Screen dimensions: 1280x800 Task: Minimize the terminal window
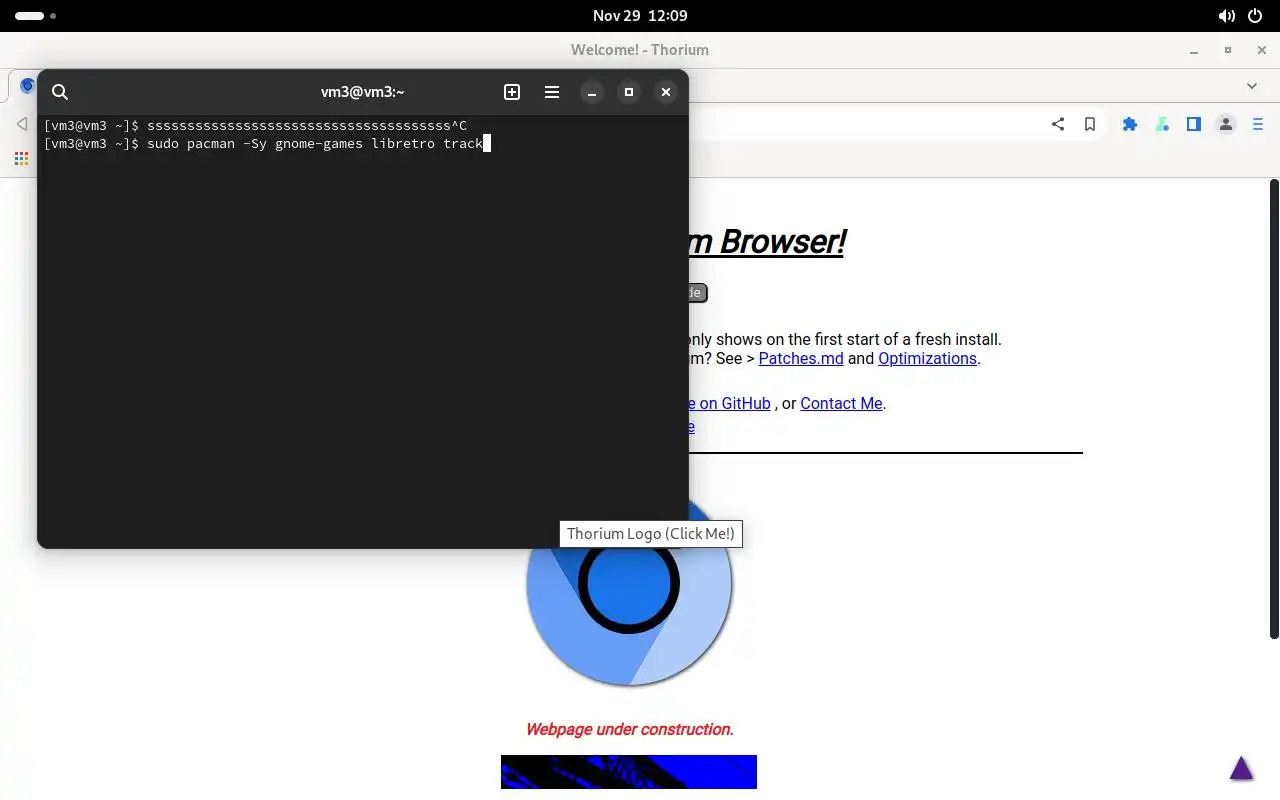(x=592, y=92)
